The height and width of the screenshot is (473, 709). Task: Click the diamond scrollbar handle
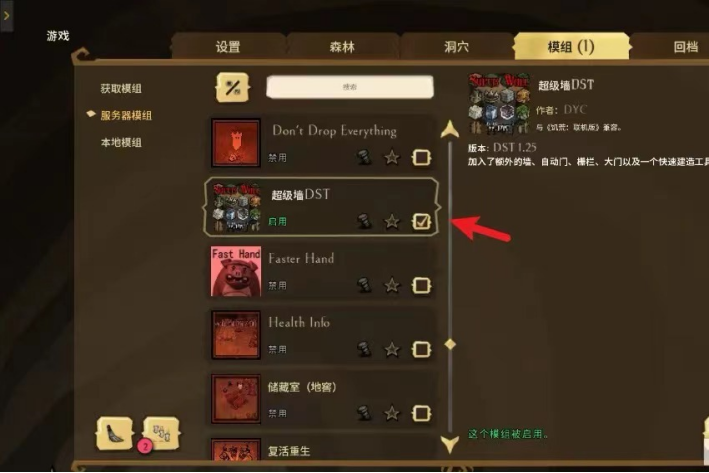pyautogui.click(x=450, y=344)
